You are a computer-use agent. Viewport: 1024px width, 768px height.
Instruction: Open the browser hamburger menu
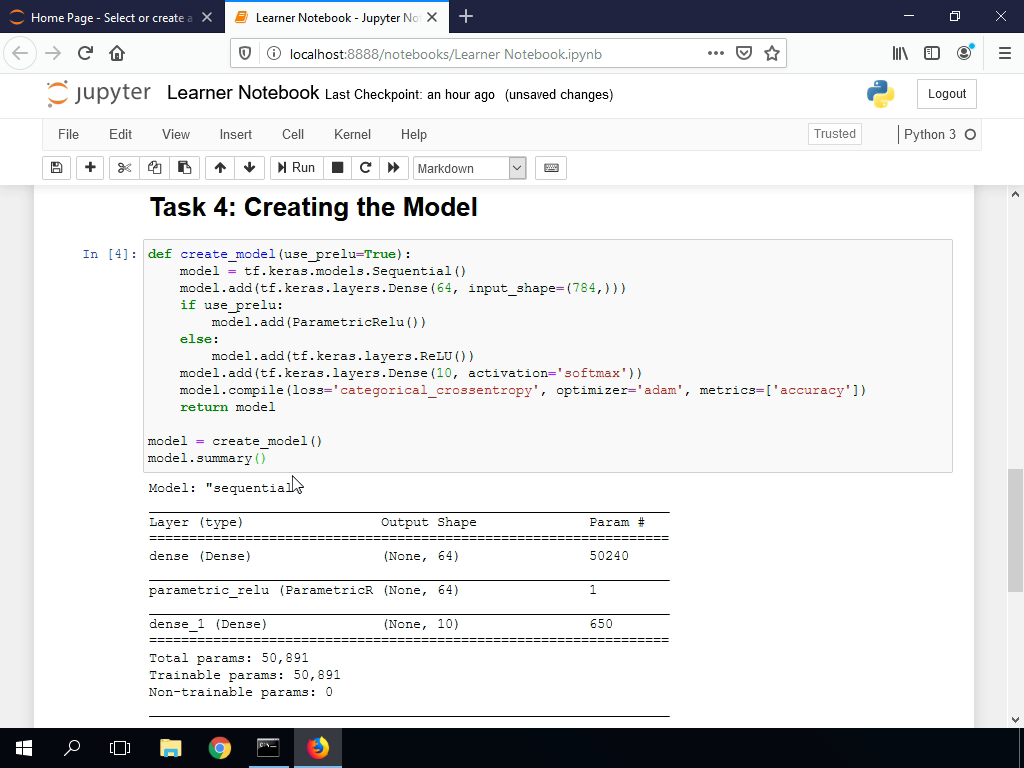[x=1003, y=53]
